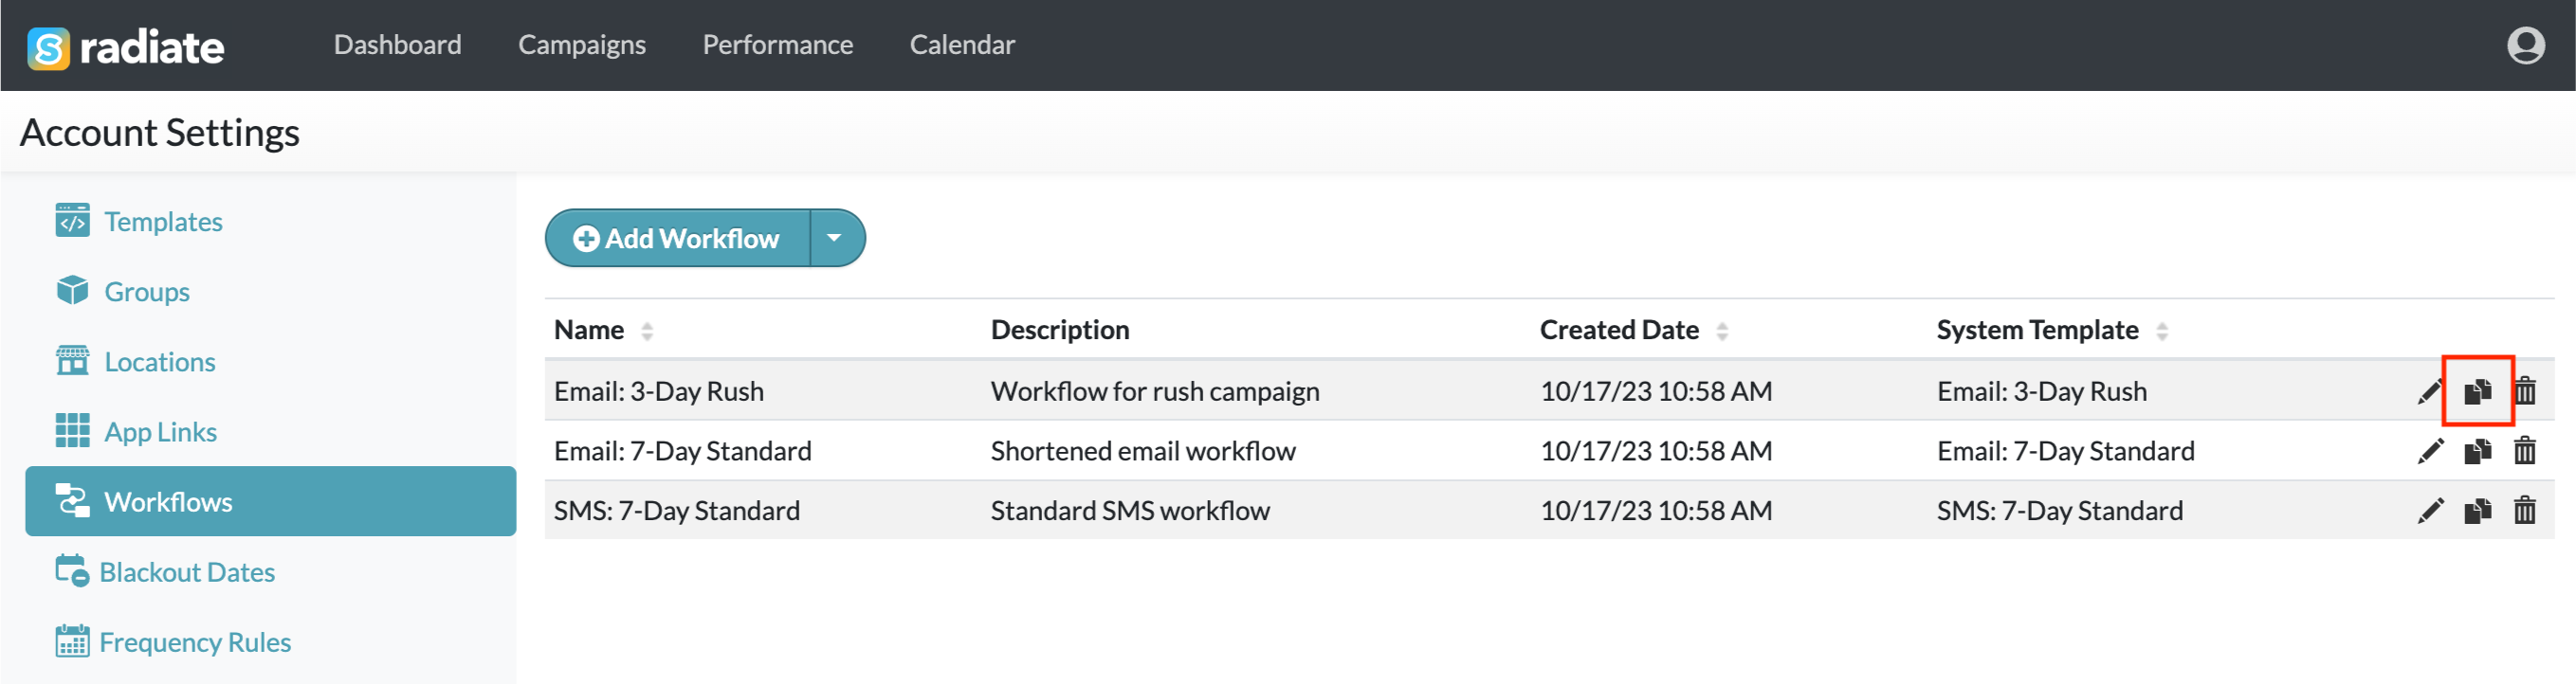Open the Dashboard tab
This screenshot has height=685, width=2576.
[x=397, y=45]
